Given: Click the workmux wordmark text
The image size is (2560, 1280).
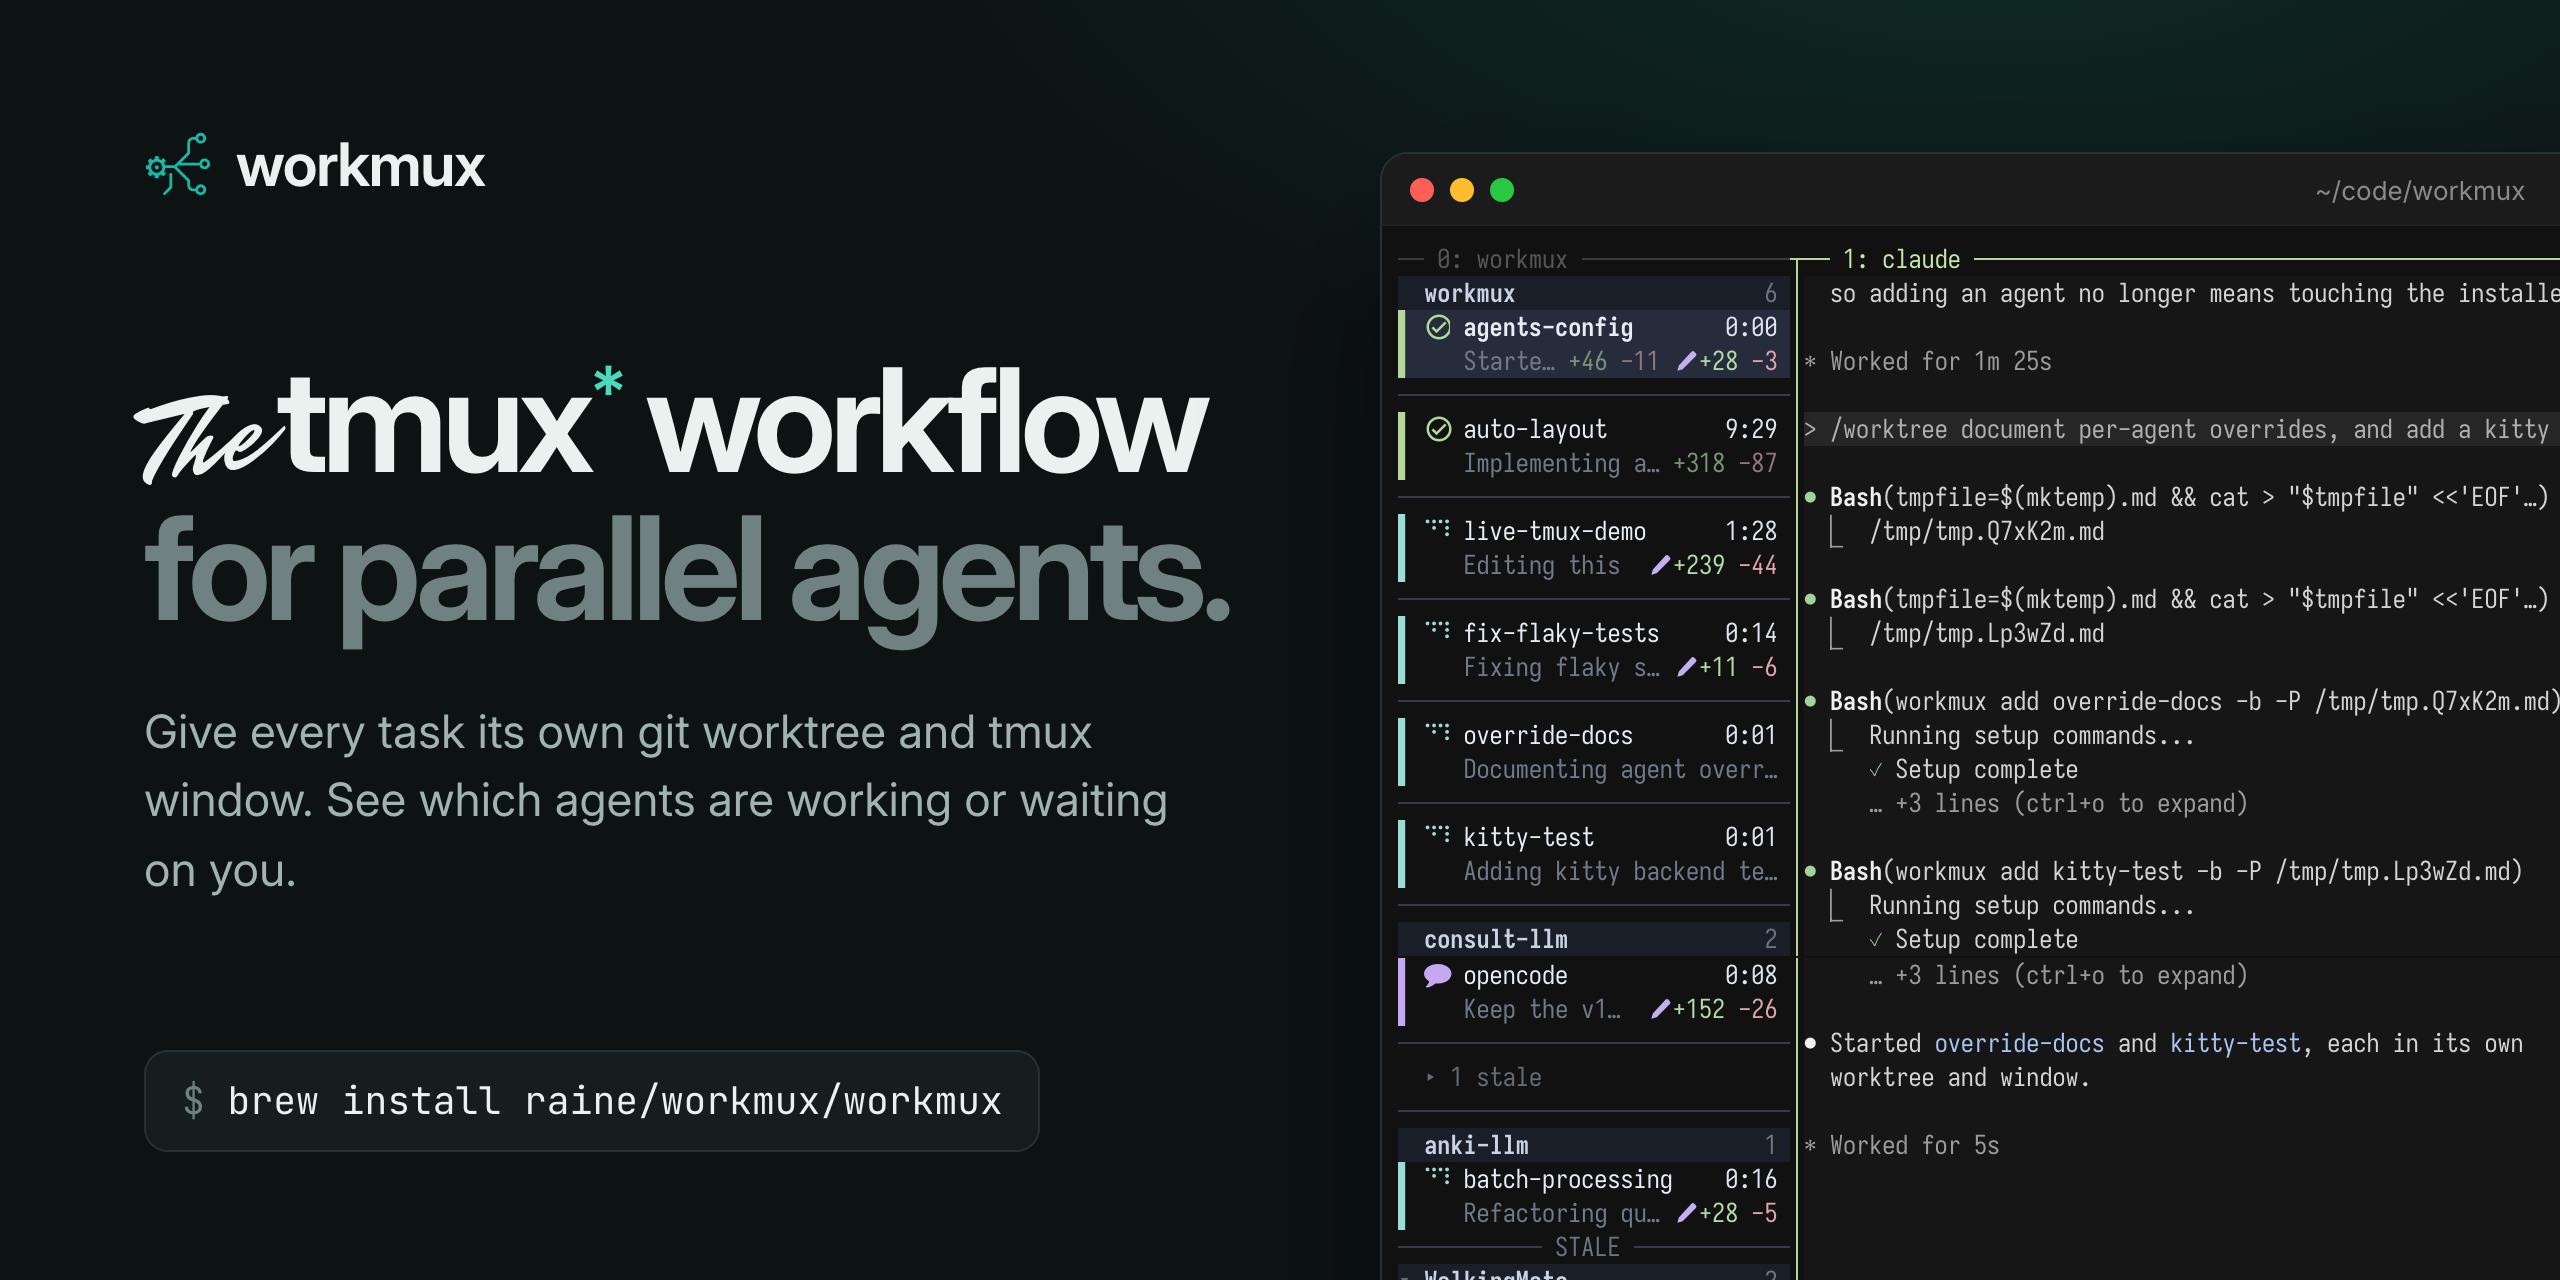Looking at the screenshot, I should [x=361, y=166].
